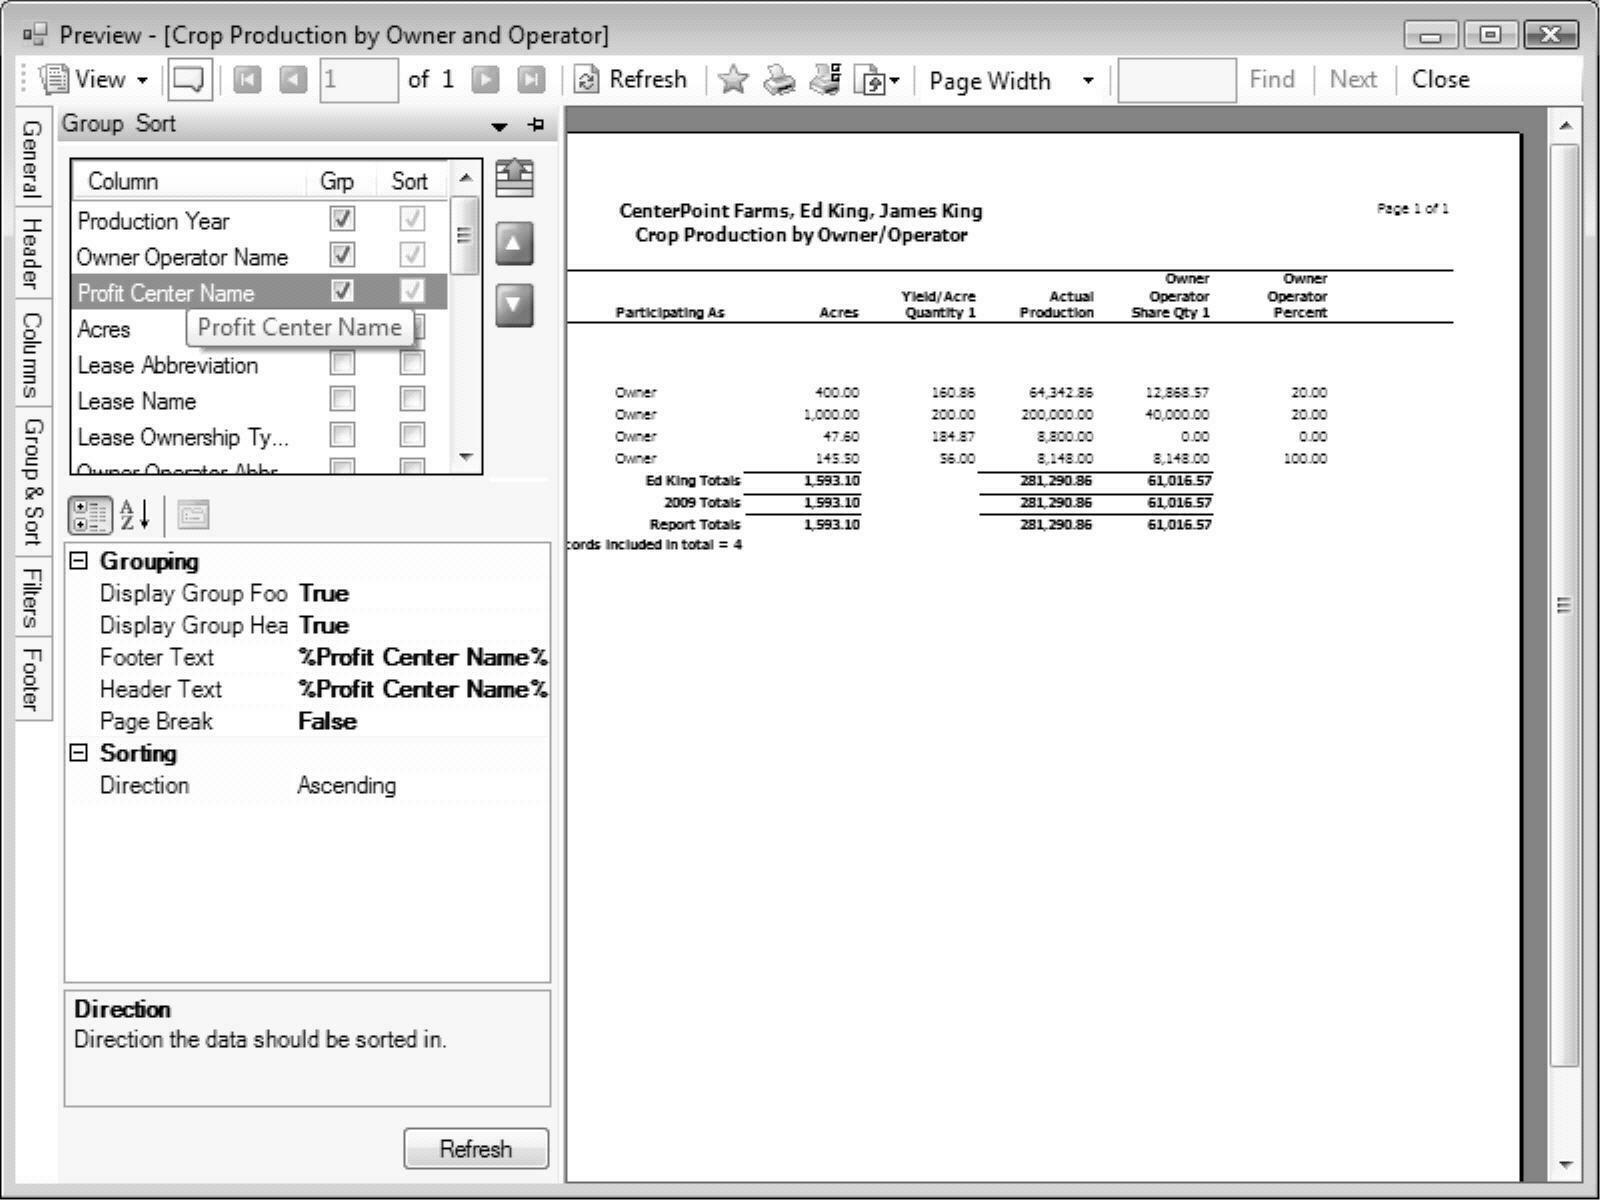Screen dimensions: 1600x1200
Task: Switch to the Group & Sort tab
Action: coord(33,480)
